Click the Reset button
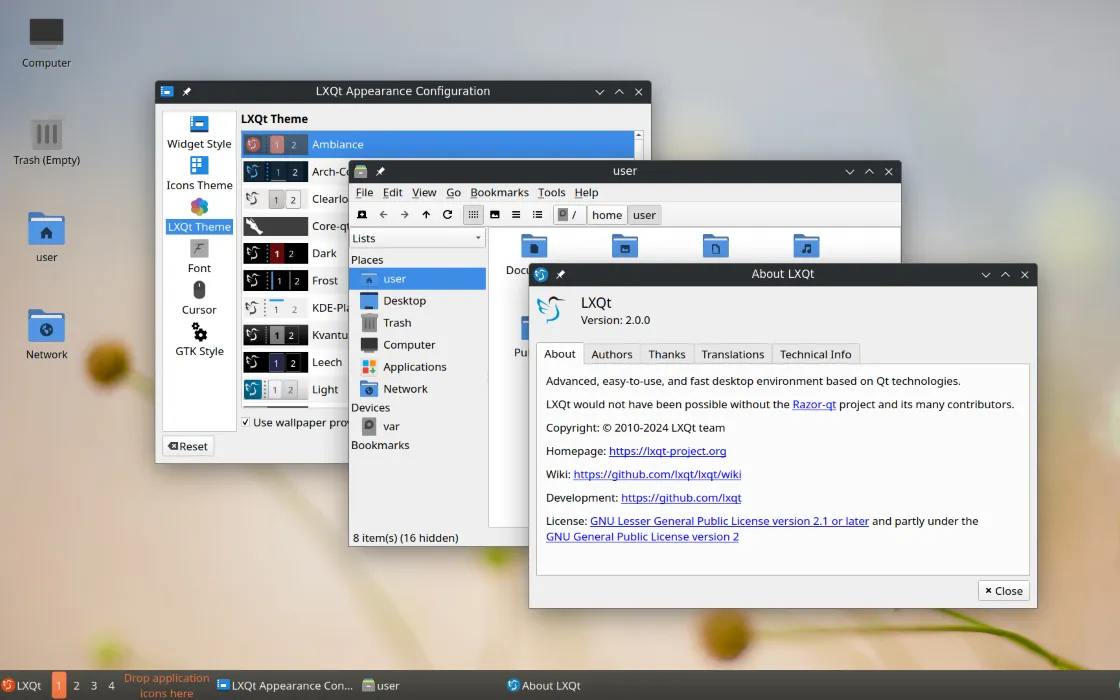The width and height of the screenshot is (1120, 700). pyautogui.click(x=188, y=446)
